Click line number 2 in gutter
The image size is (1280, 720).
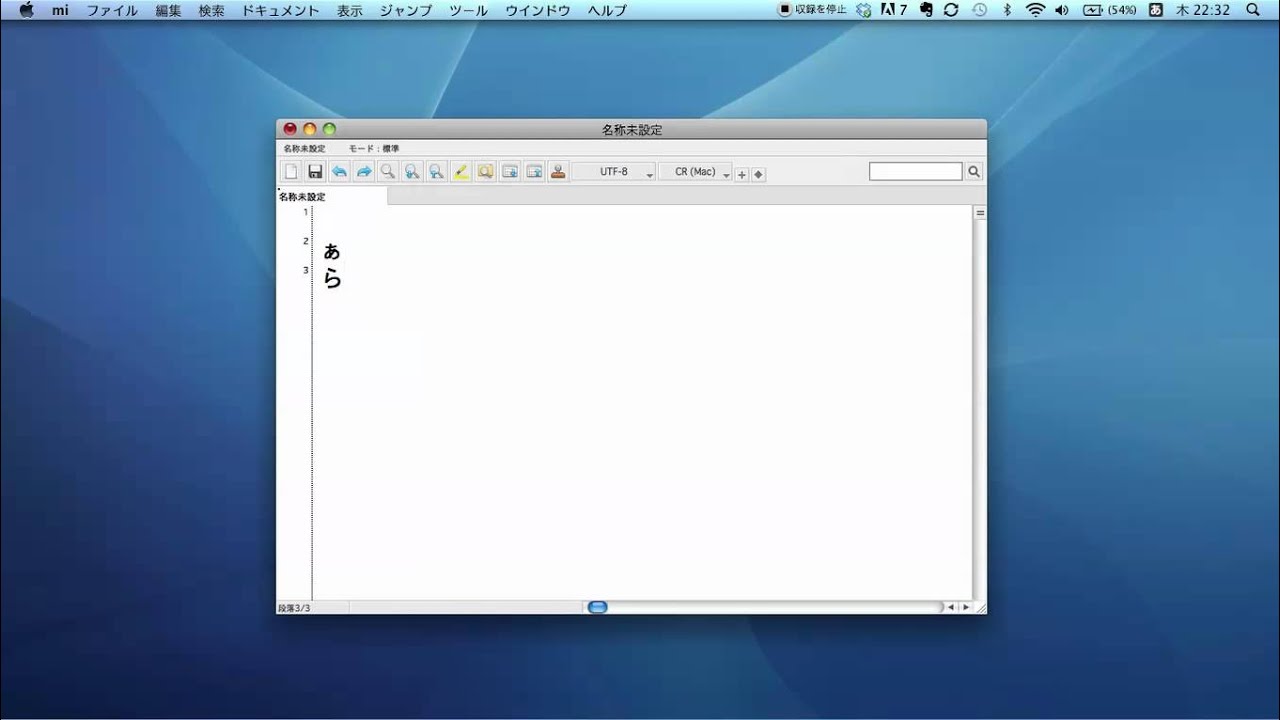click(x=306, y=241)
